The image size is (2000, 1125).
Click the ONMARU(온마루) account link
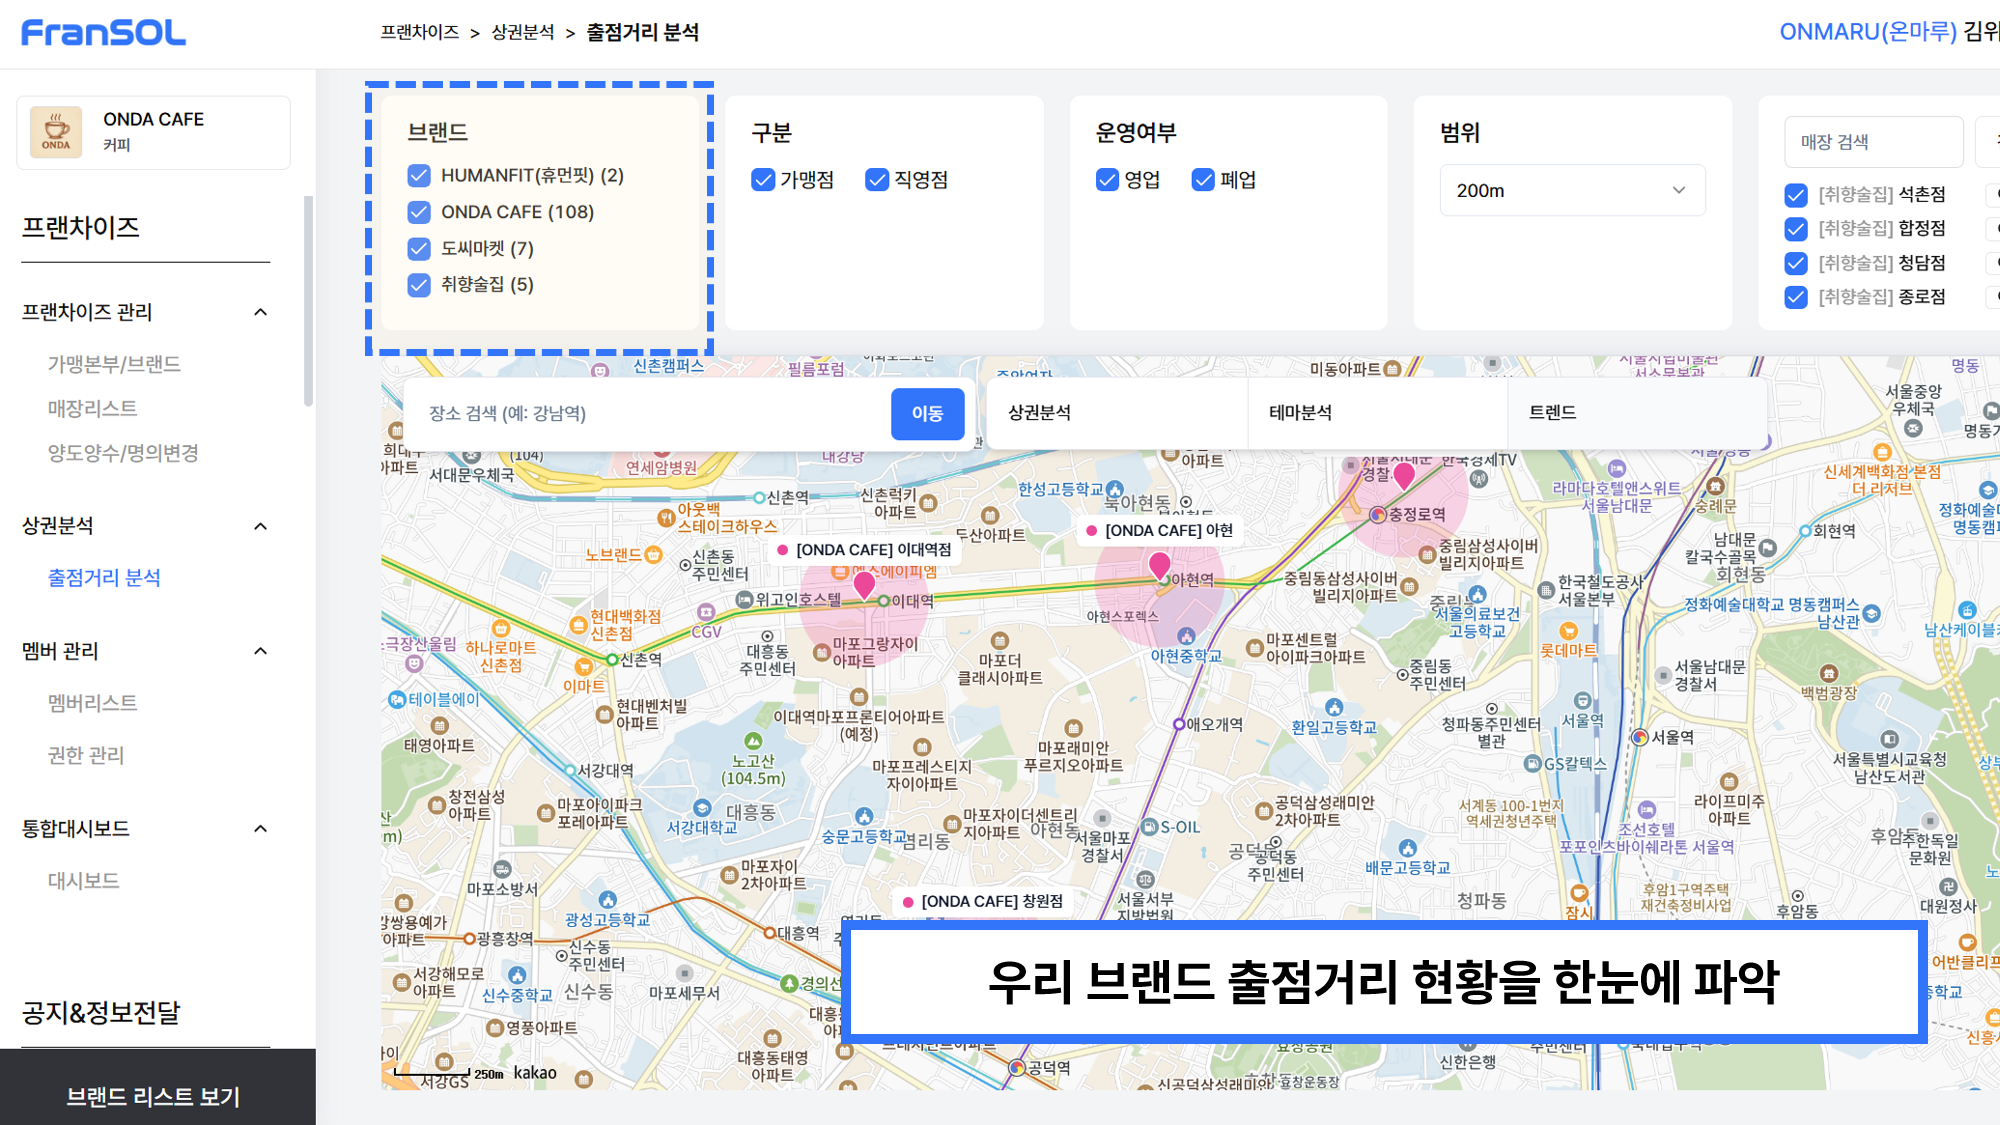point(1868,32)
